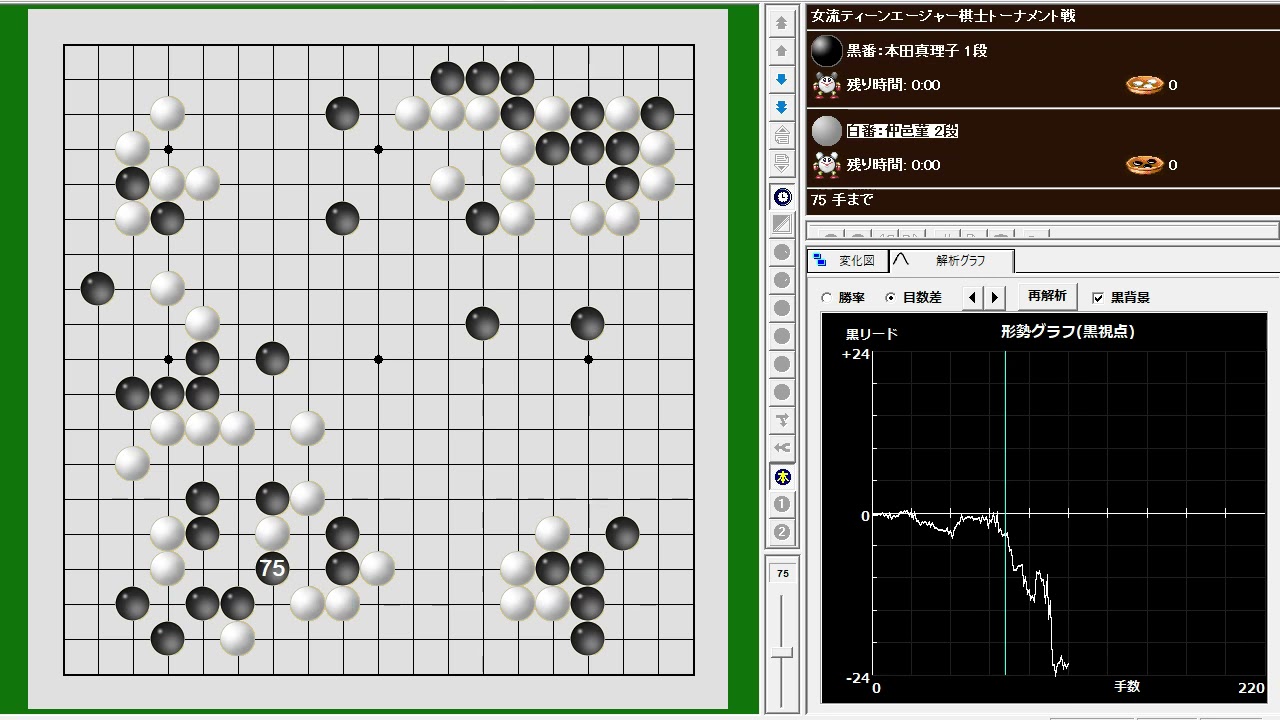The image size is (1280, 720).
Task: Click the highlighted text 白番:仲邑菫 2段
Action: click(902, 131)
